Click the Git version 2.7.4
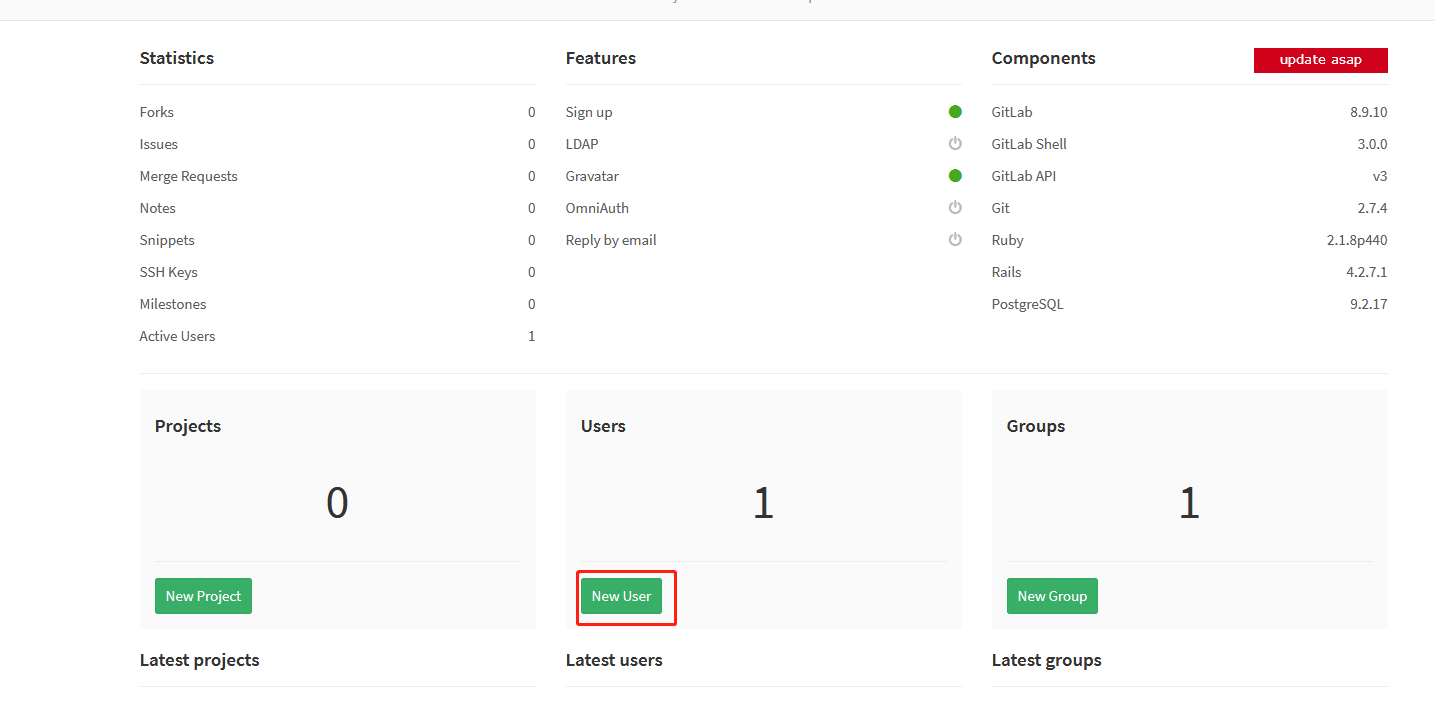This screenshot has height=705, width=1435. 1372,208
